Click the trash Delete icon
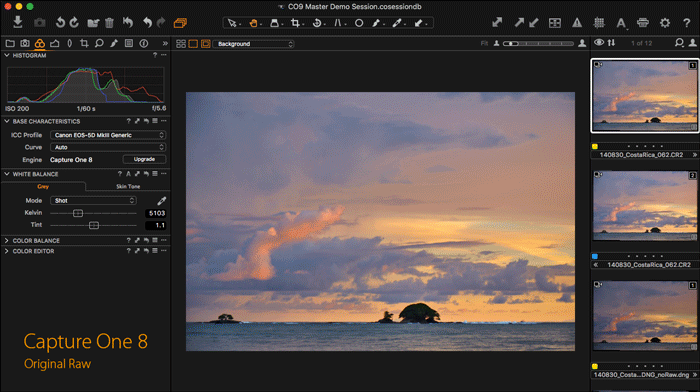 [109, 23]
